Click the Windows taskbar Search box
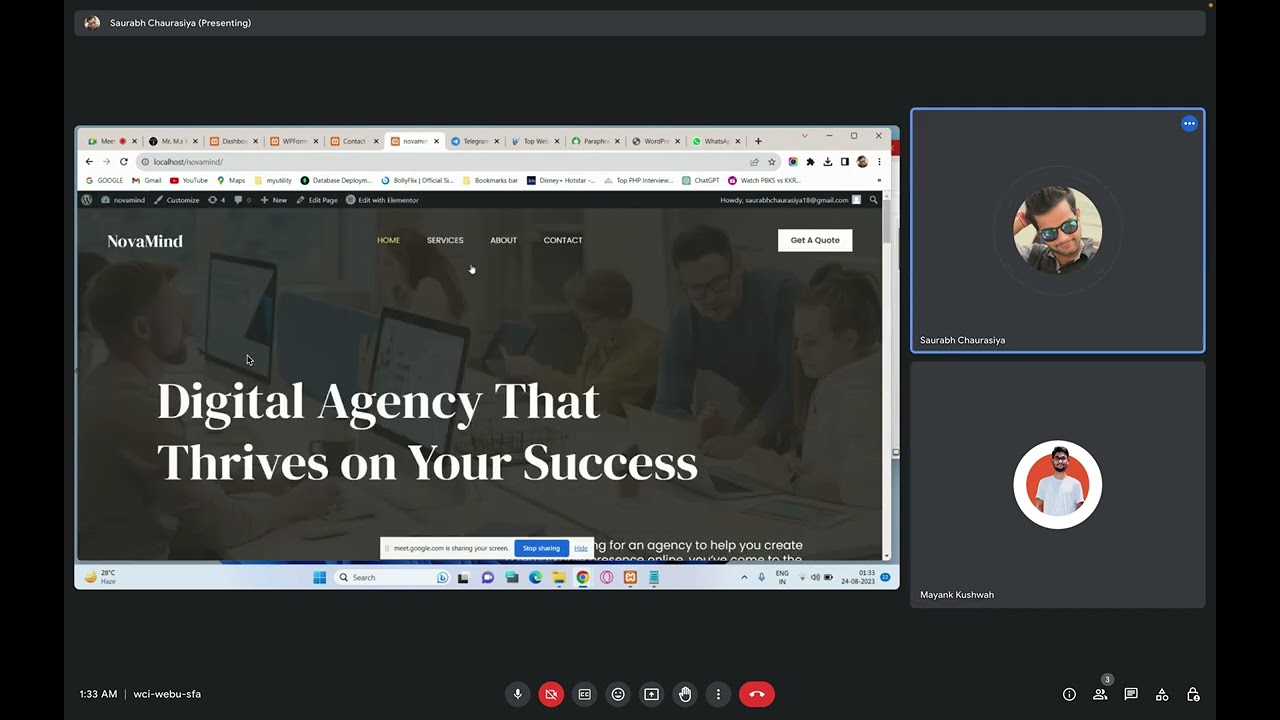 coord(392,577)
